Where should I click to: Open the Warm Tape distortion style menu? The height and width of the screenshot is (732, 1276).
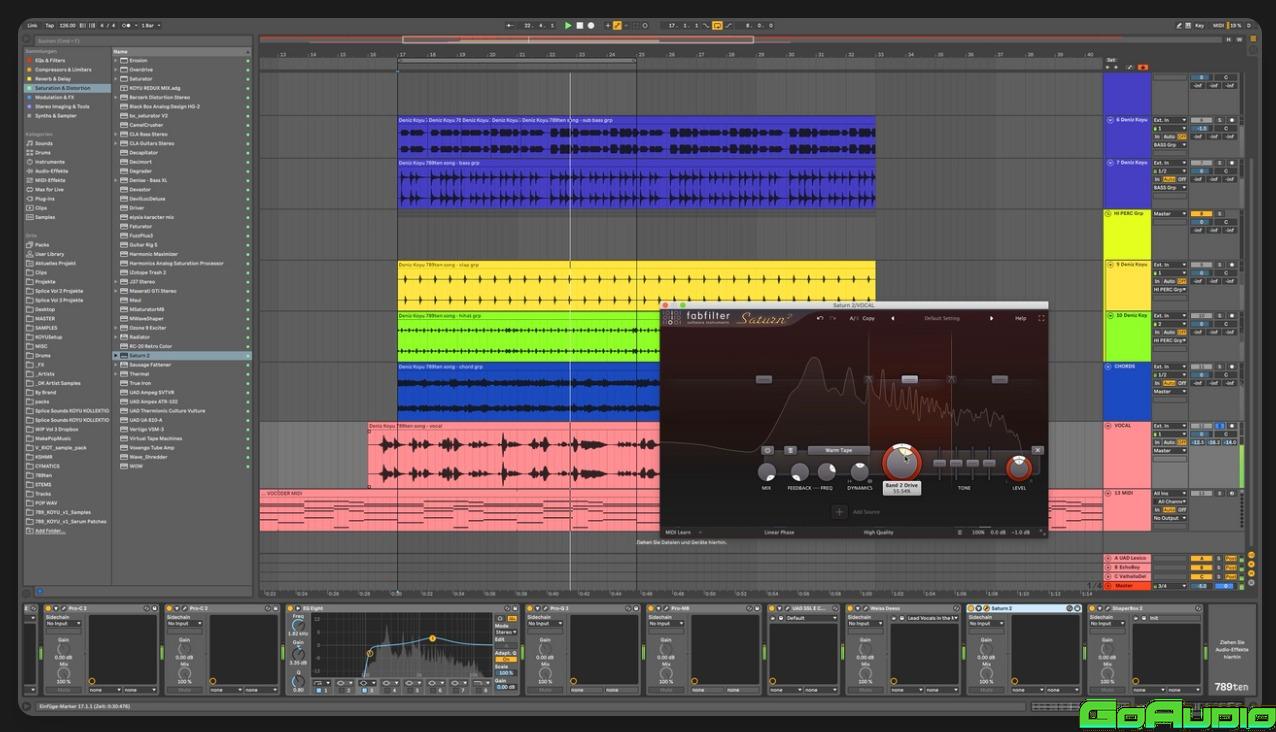[x=838, y=450]
